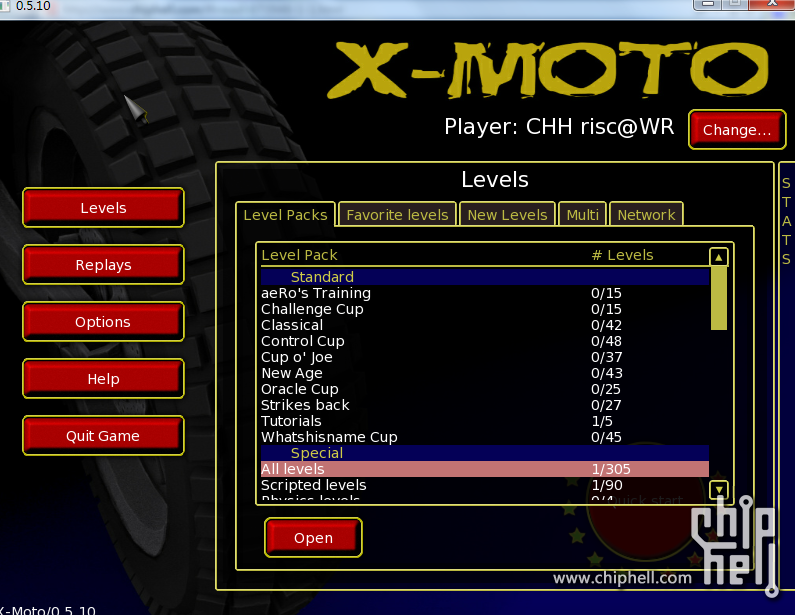Select Oracle Cup level pack

[485, 389]
